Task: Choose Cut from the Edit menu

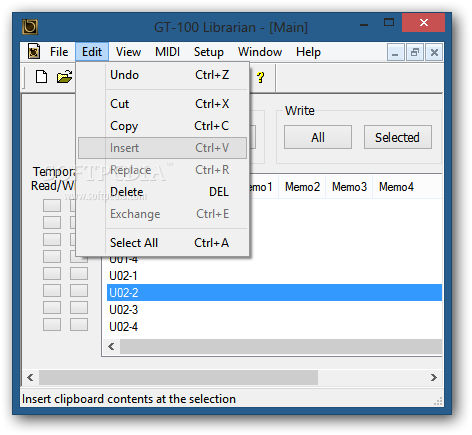Action: click(x=163, y=104)
